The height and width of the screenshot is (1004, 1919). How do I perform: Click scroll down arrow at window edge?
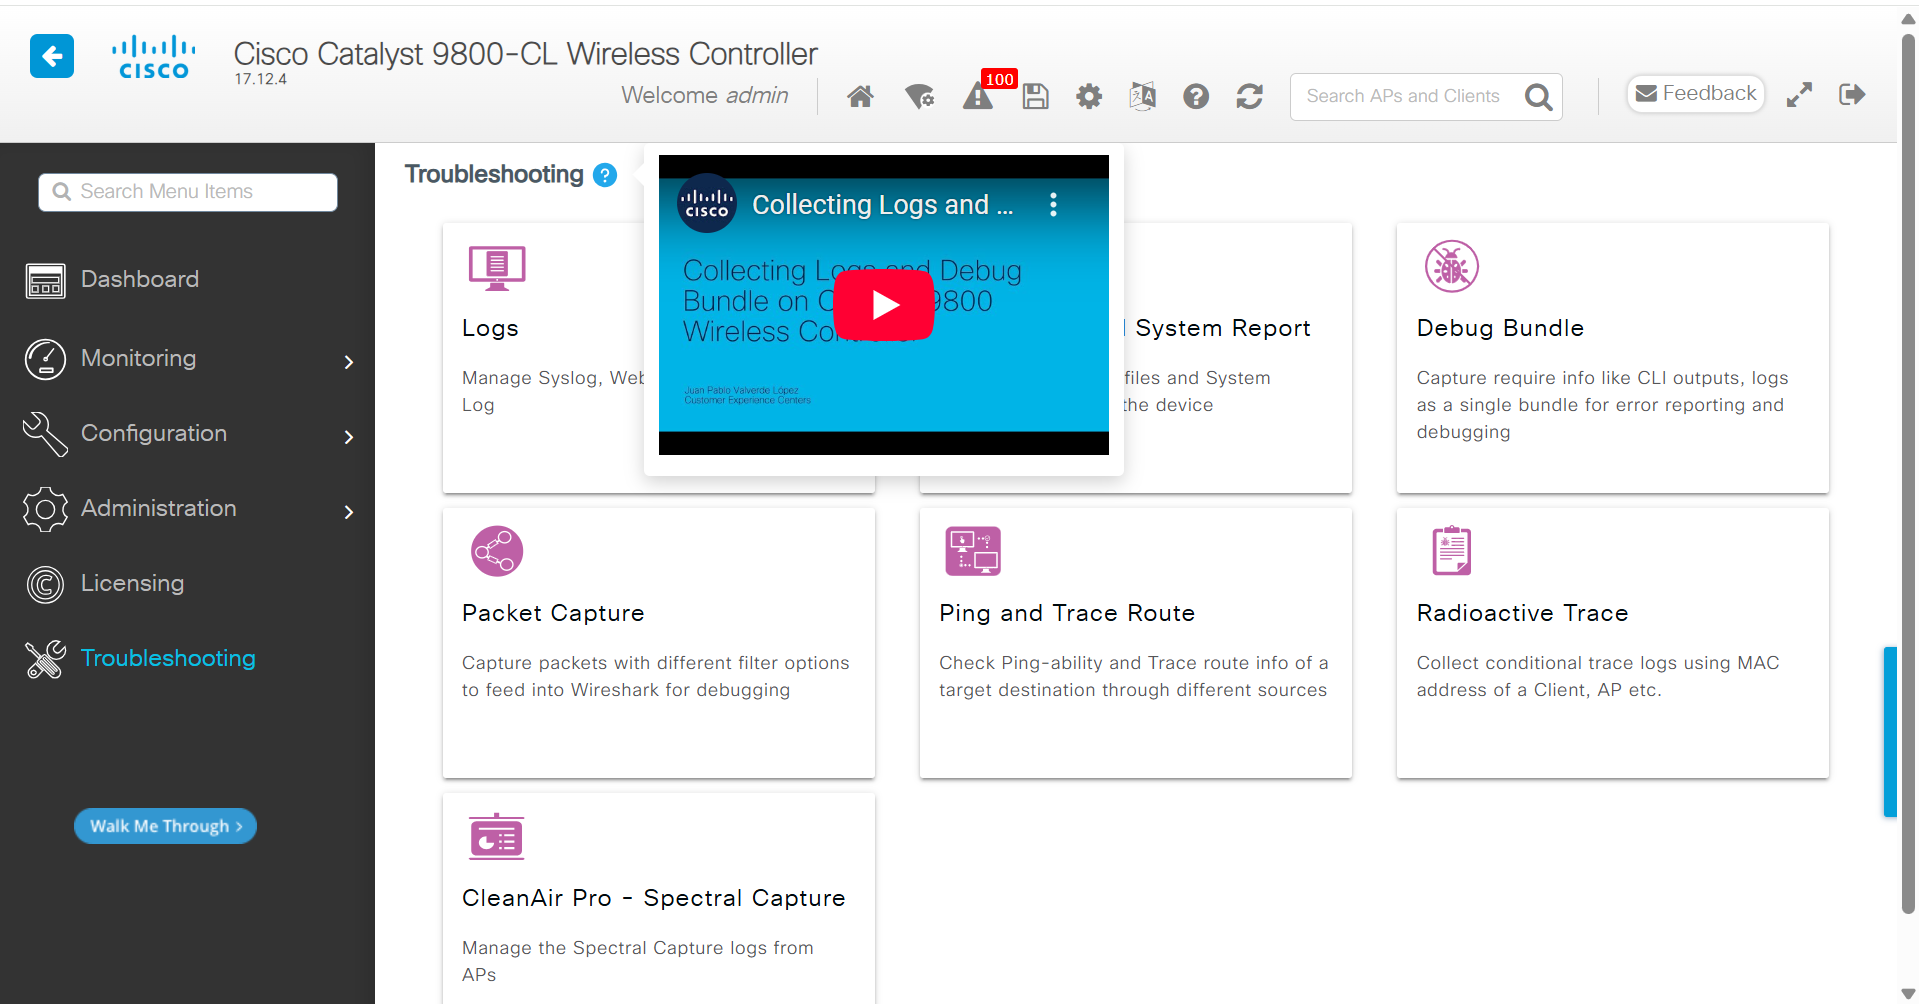click(1908, 994)
